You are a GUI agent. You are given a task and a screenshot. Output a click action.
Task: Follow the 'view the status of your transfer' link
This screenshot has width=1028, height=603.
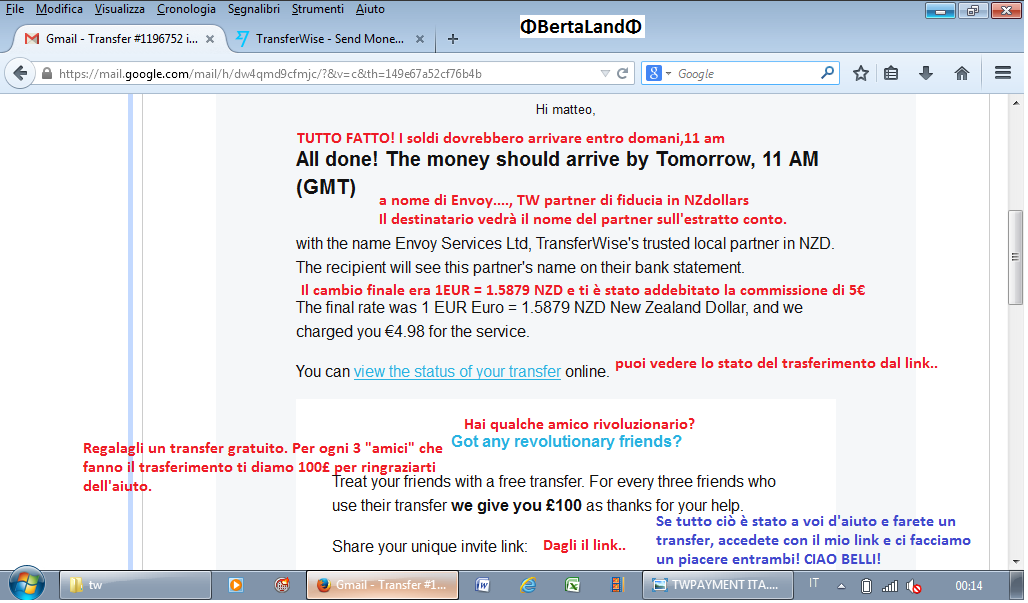[x=457, y=372]
